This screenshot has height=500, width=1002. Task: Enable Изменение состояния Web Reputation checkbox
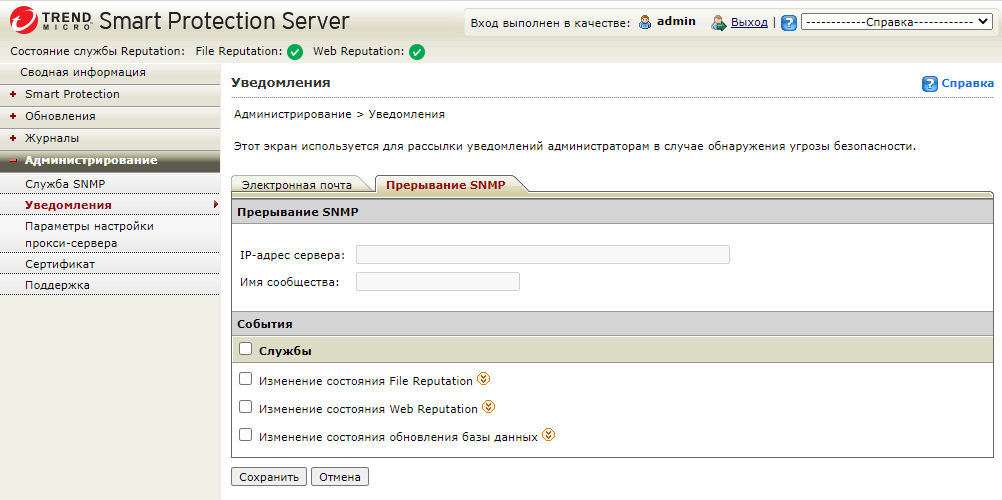pos(246,407)
